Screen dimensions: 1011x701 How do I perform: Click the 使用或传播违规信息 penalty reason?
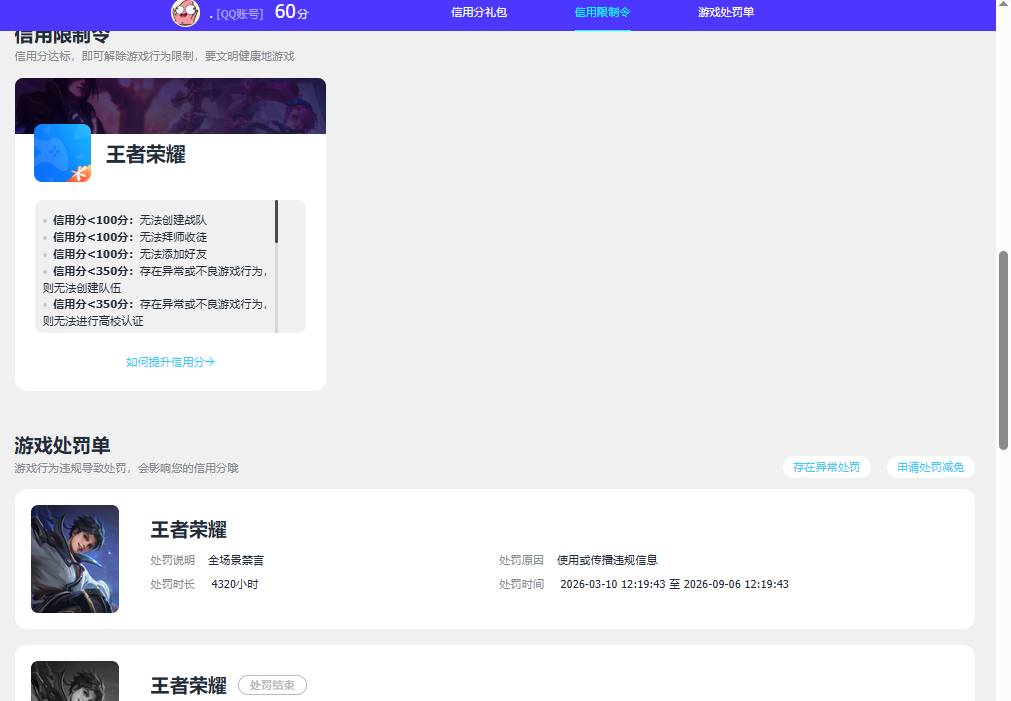tap(607, 560)
